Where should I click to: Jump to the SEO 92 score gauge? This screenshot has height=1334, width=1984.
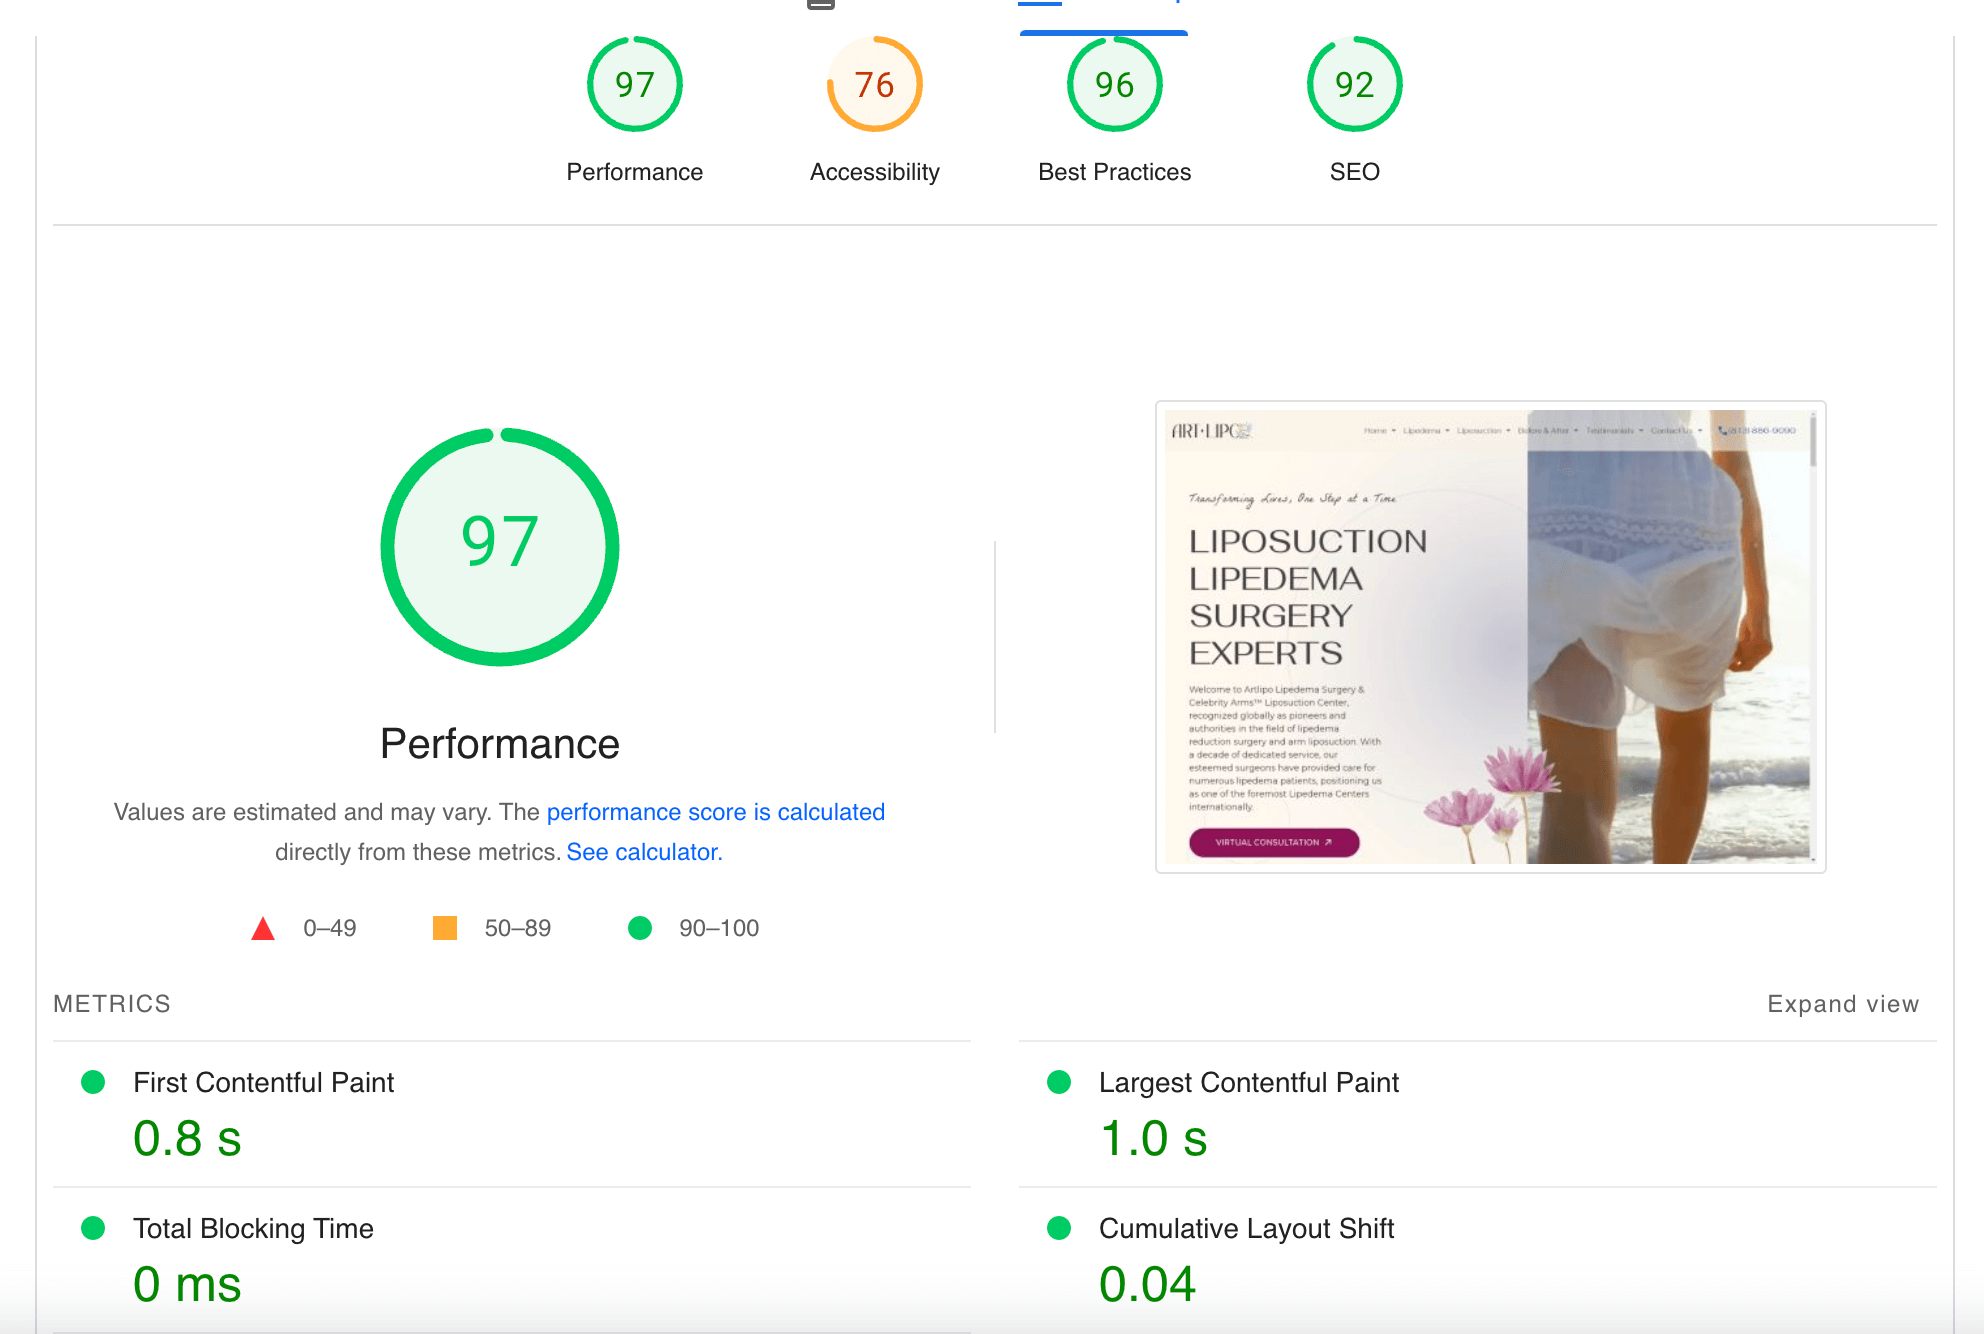click(x=1354, y=85)
